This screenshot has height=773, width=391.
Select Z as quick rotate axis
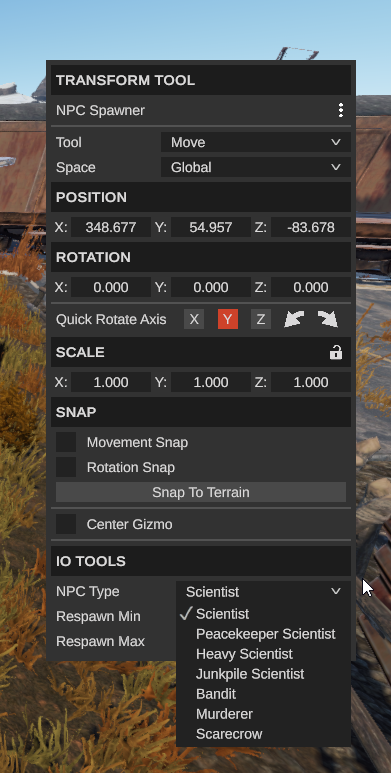coord(261,319)
